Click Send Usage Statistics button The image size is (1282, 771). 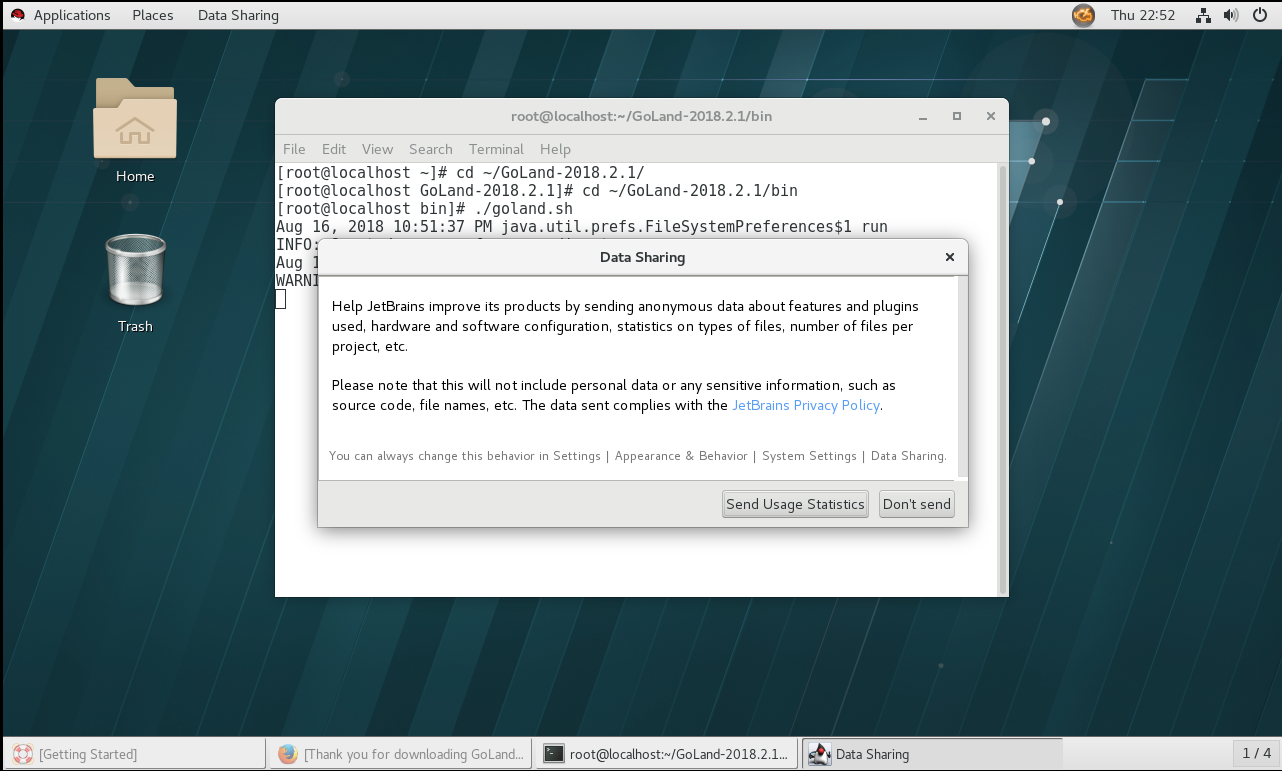tap(795, 504)
